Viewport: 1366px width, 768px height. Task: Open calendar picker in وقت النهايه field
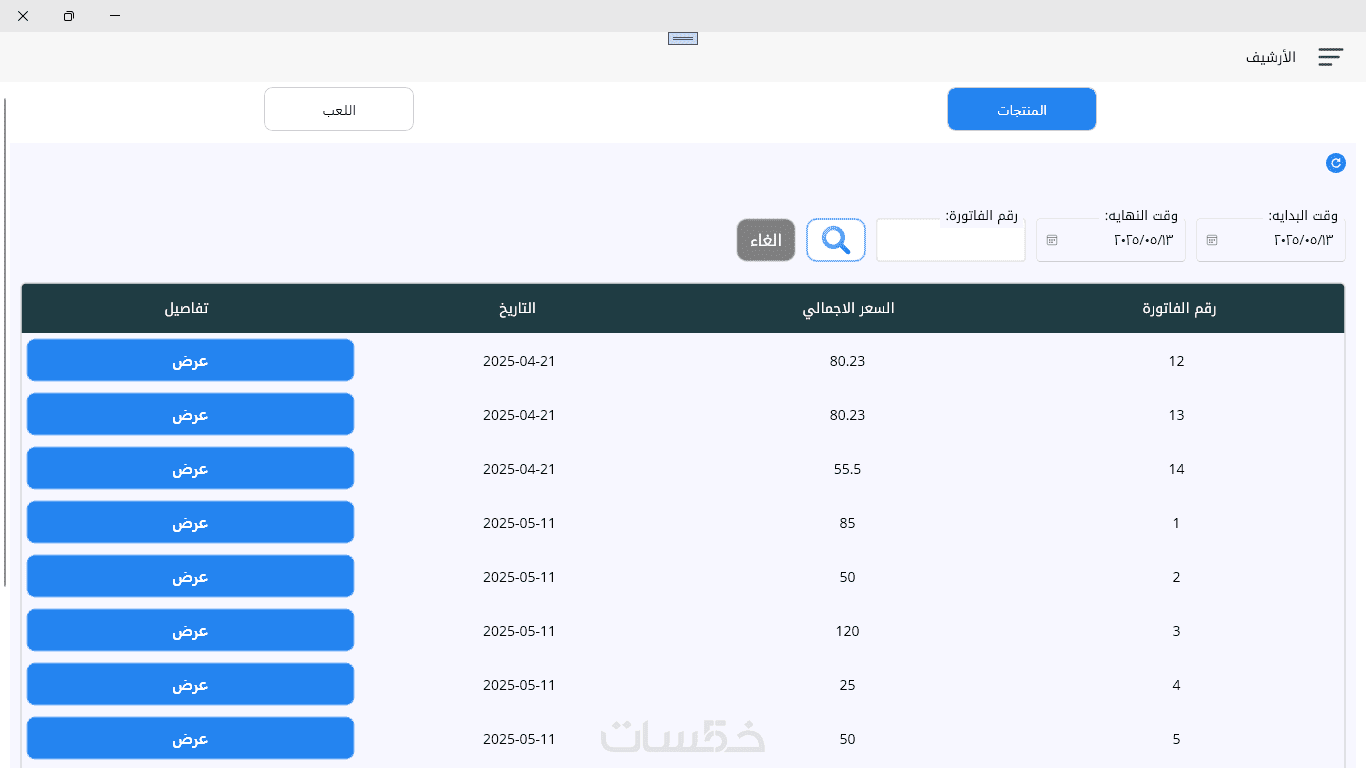pyautogui.click(x=1051, y=240)
